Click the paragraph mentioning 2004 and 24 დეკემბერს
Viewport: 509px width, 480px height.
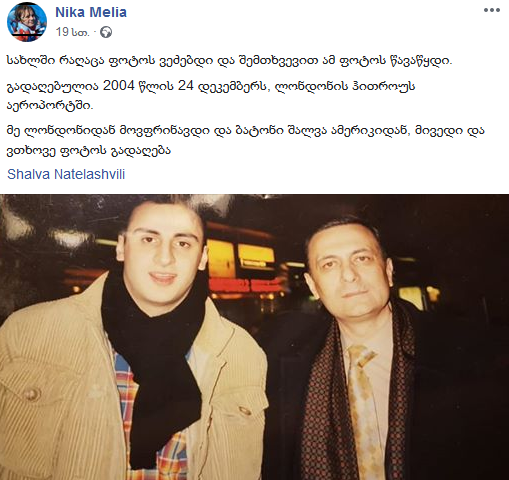click(x=211, y=96)
